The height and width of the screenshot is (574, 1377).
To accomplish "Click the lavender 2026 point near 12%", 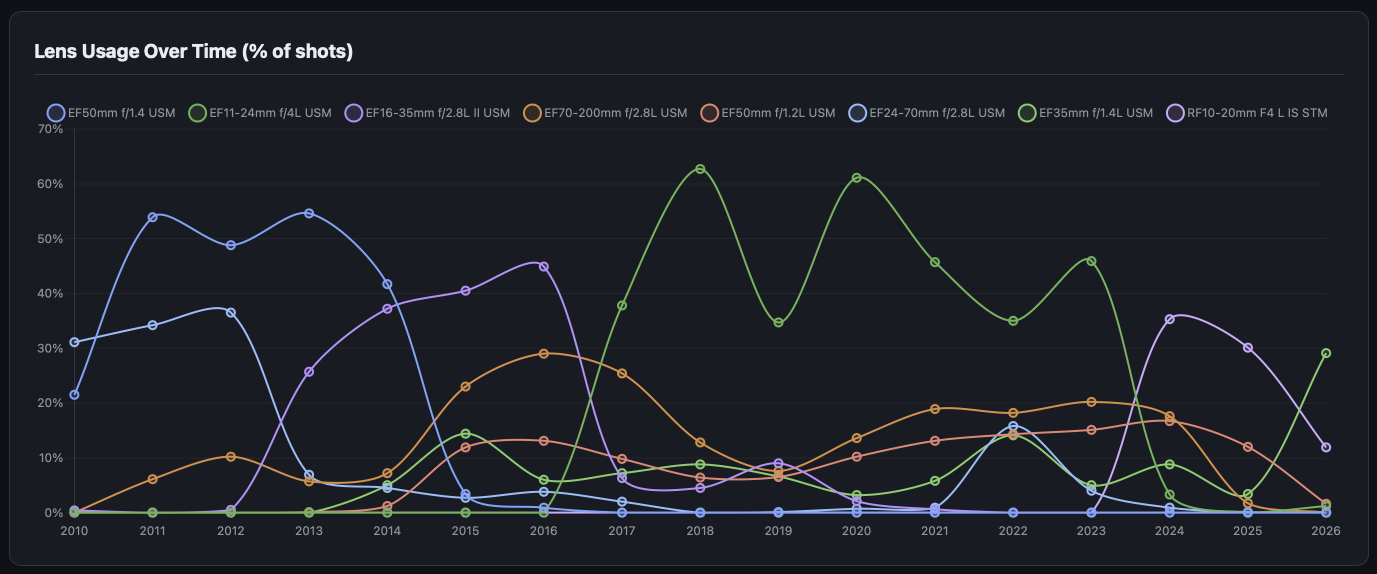I will pyautogui.click(x=1326, y=447).
